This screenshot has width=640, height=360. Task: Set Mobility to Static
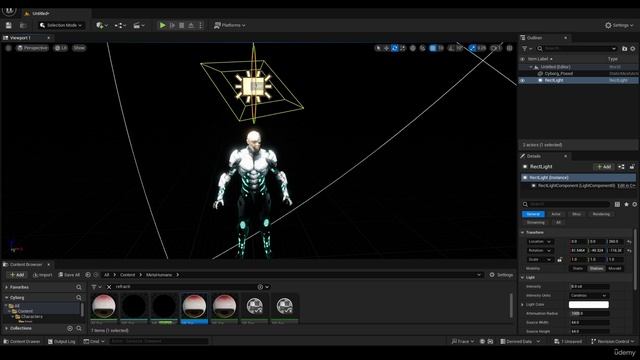578,269
